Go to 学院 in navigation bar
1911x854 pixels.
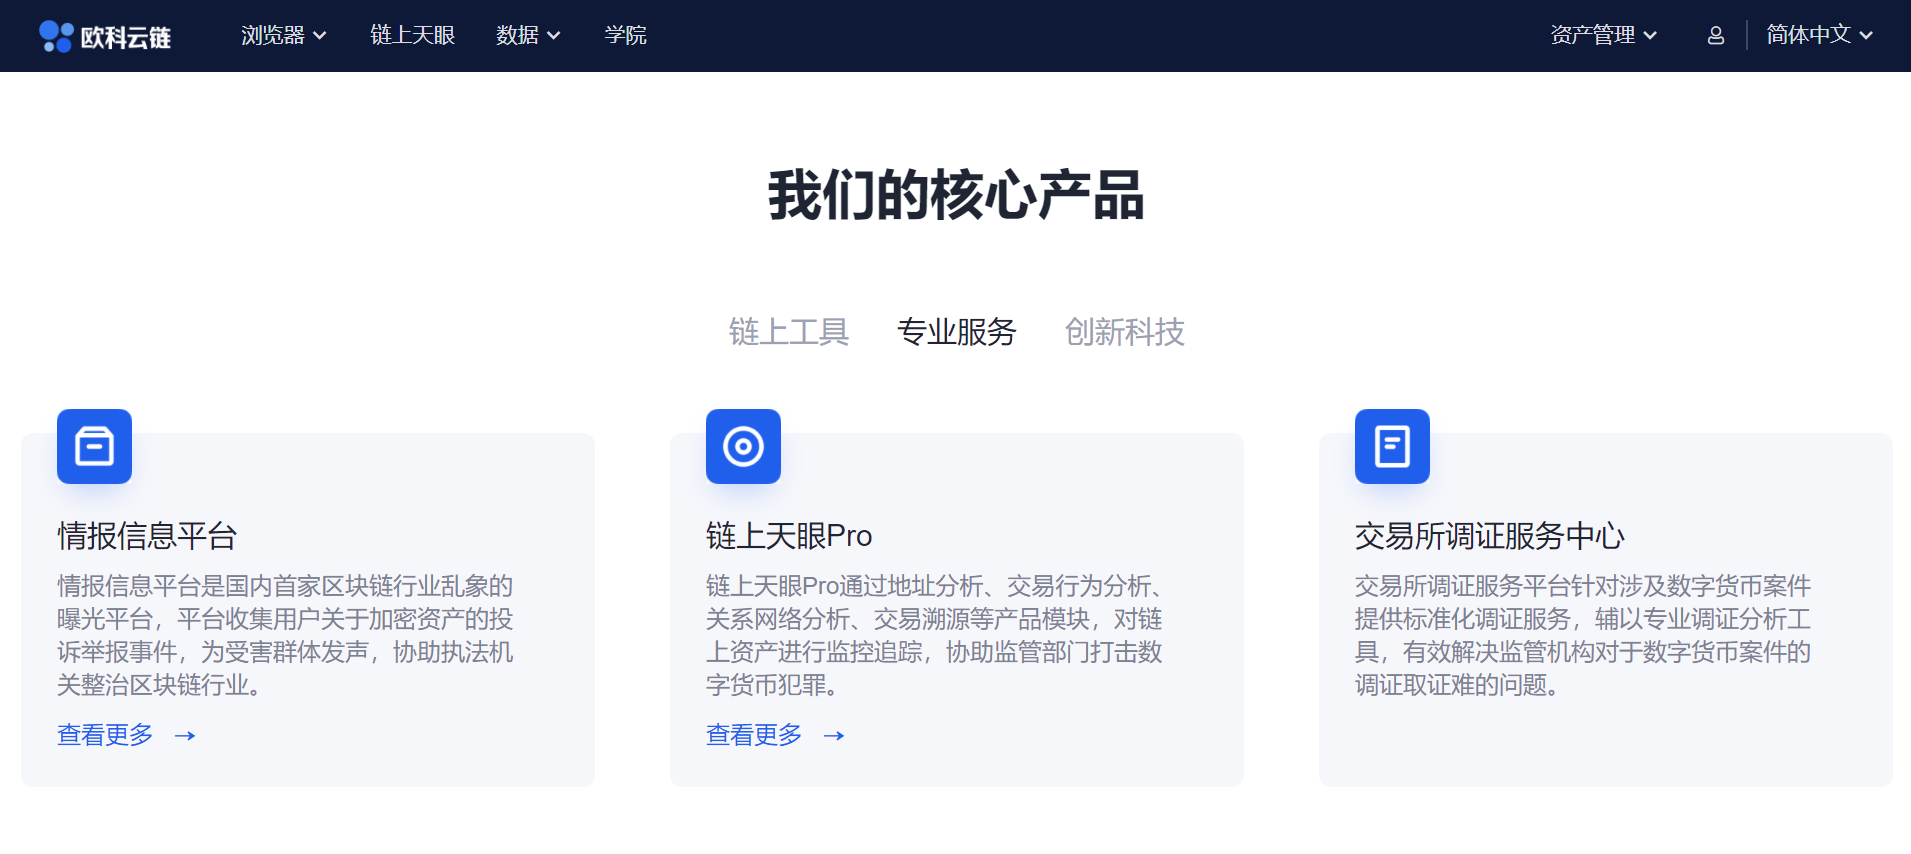pyautogui.click(x=626, y=35)
